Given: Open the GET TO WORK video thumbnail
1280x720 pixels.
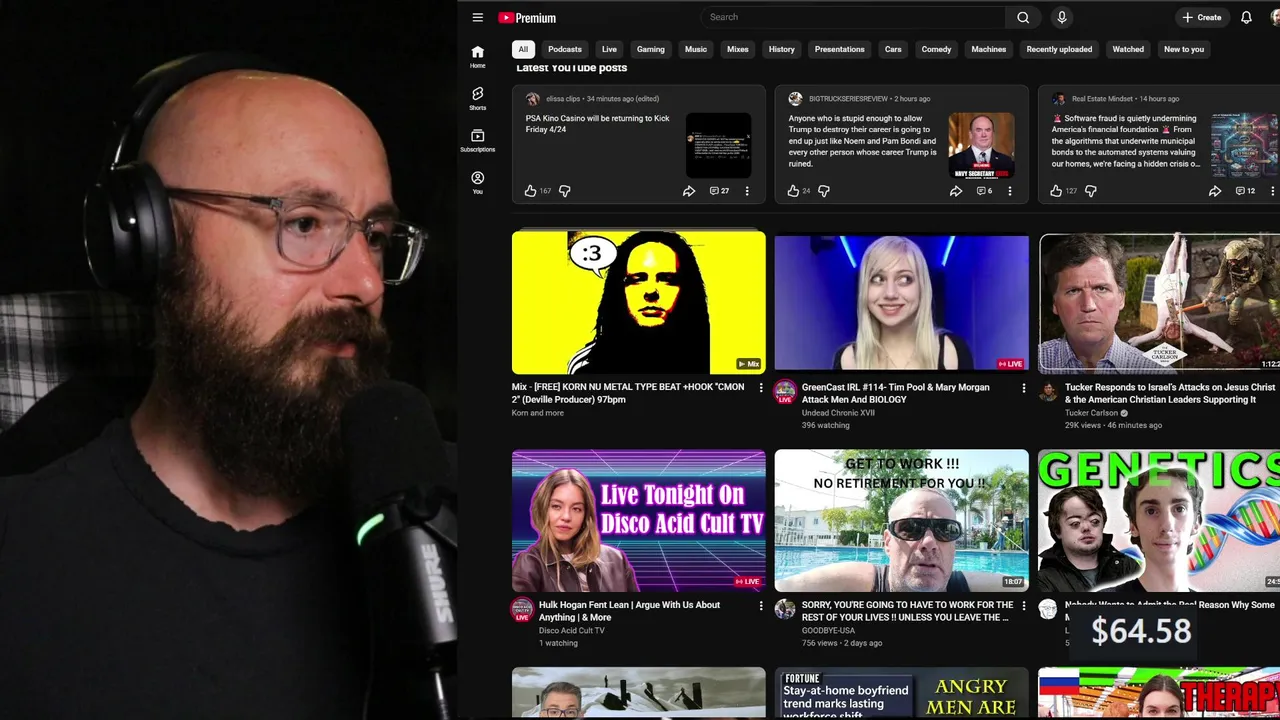Looking at the screenshot, I should coord(901,520).
